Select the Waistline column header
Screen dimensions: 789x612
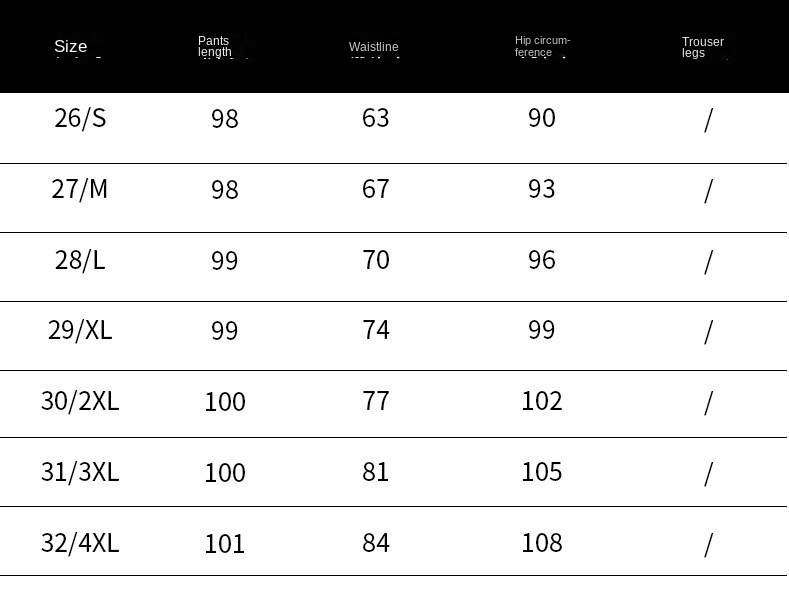tap(374, 47)
